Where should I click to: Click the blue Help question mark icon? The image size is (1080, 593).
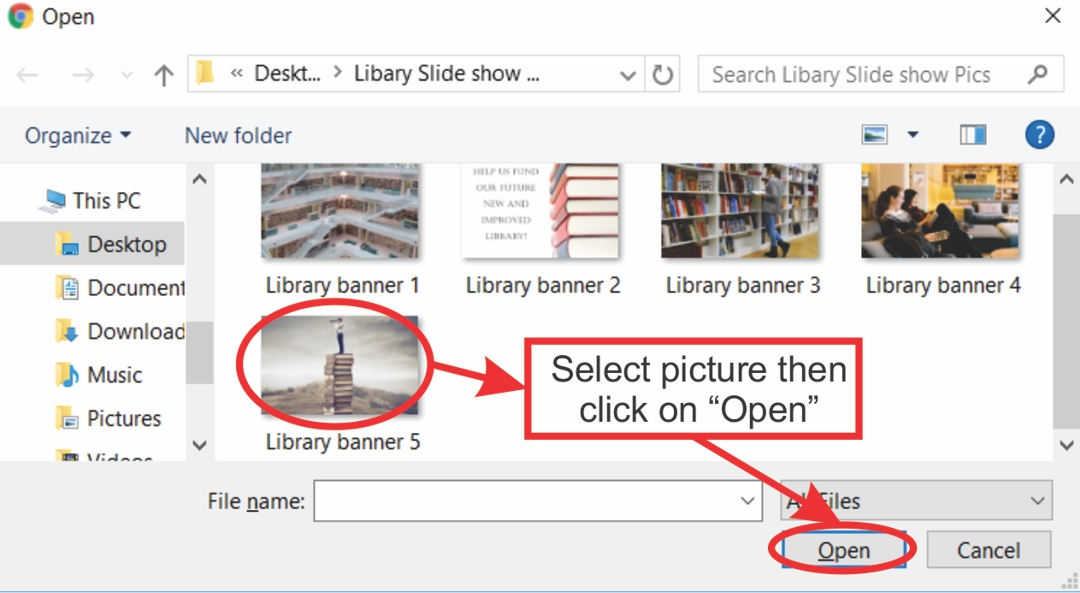[1039, 134]
